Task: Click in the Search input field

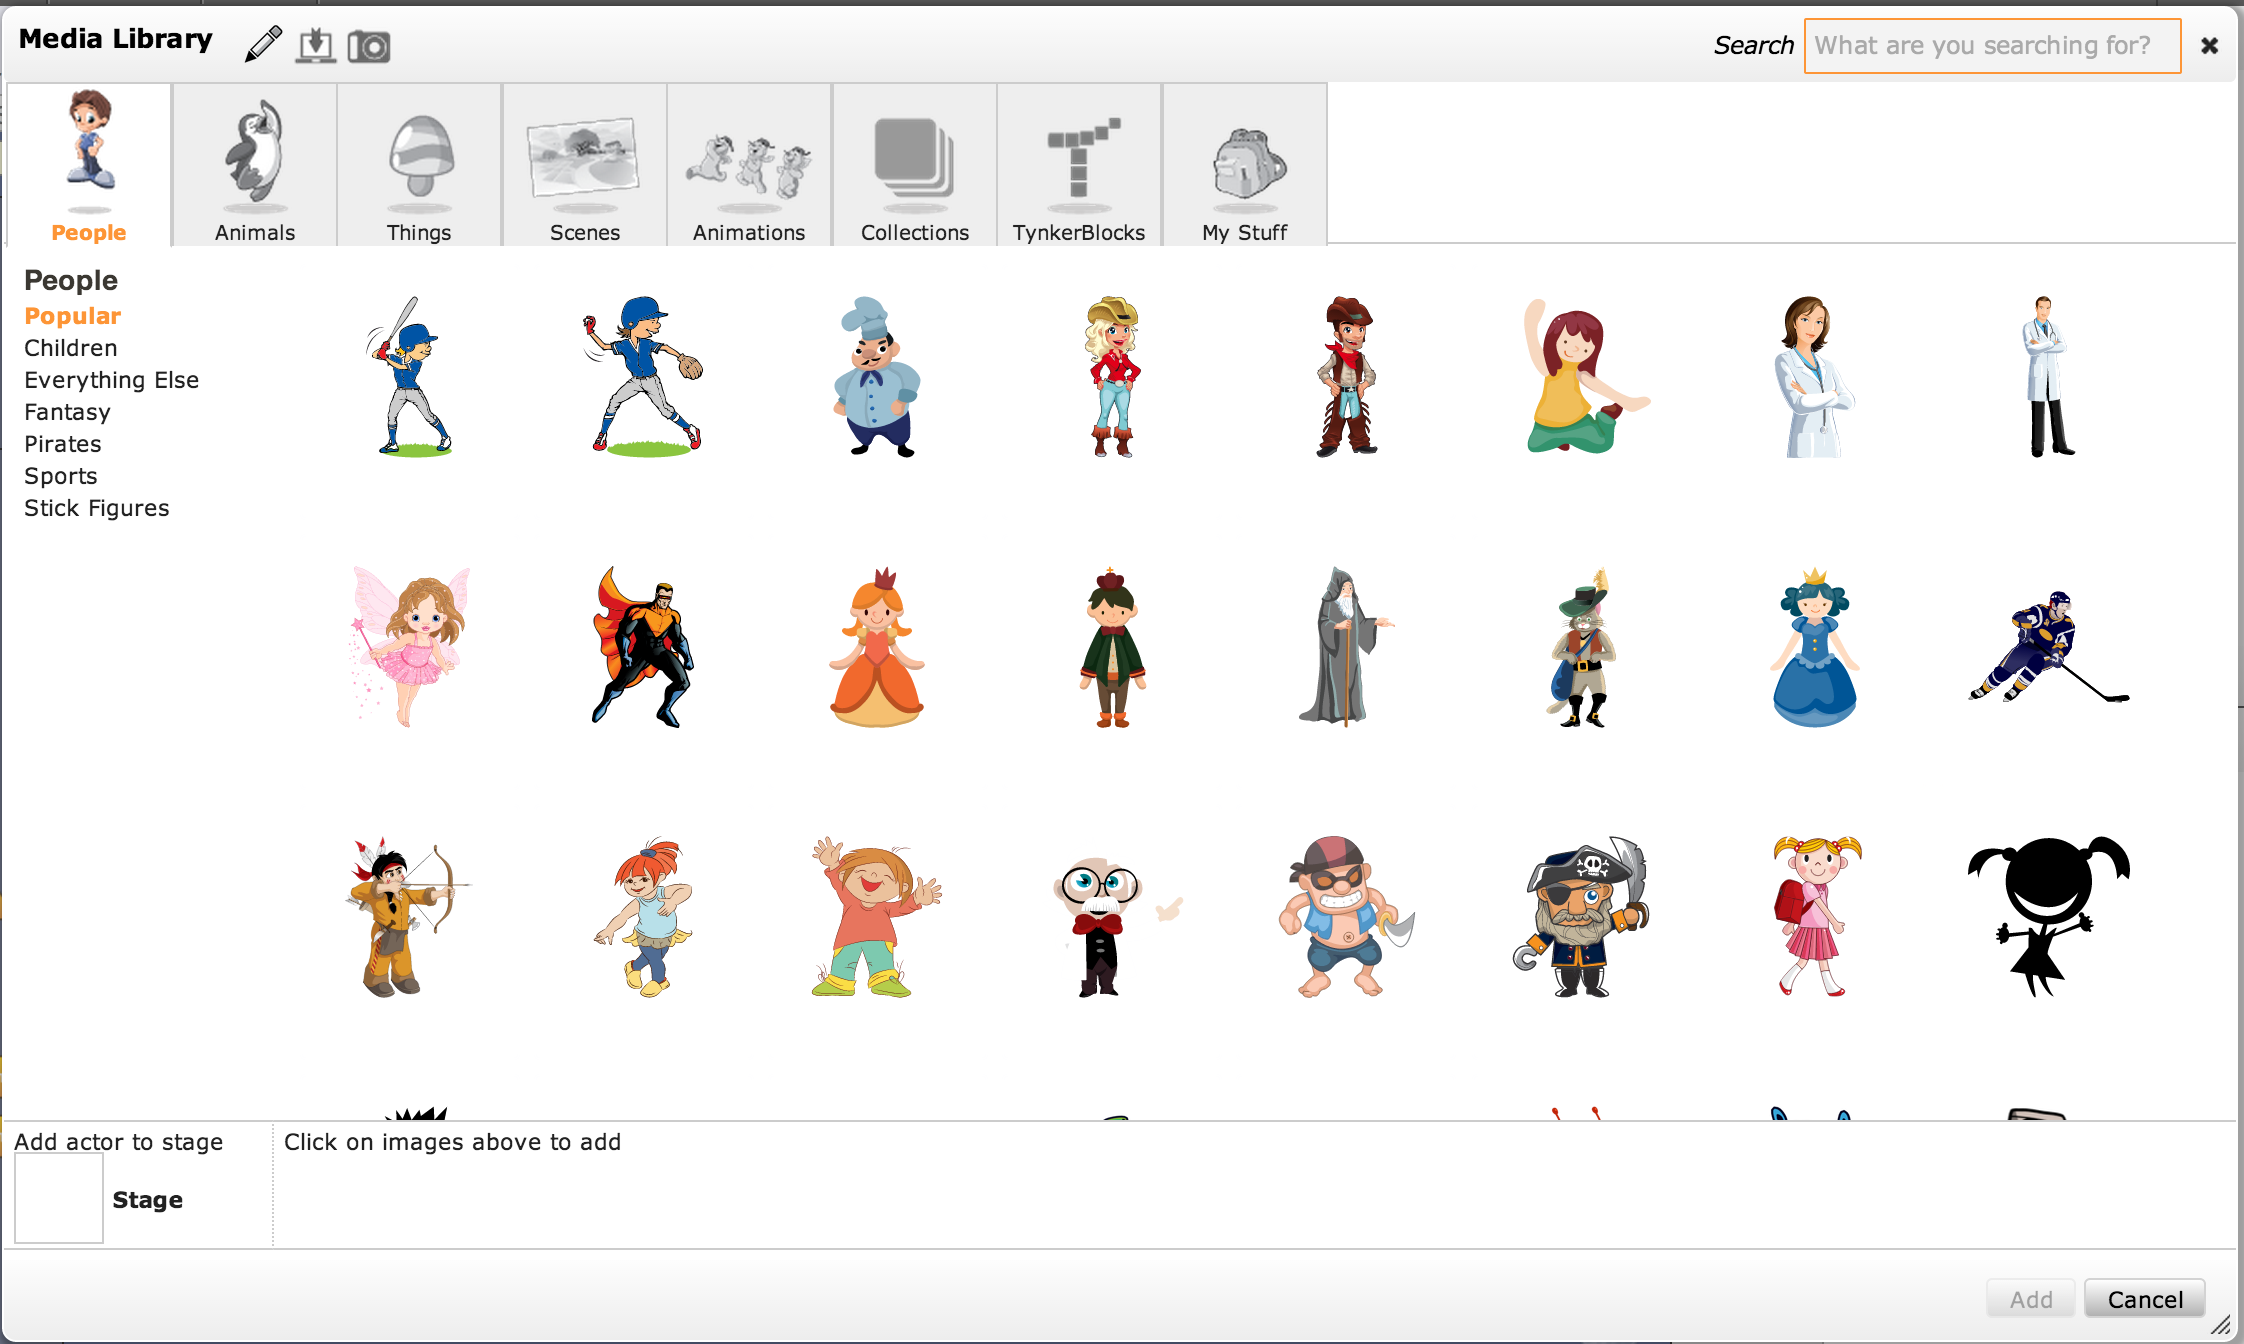Action: [1991, 46]
